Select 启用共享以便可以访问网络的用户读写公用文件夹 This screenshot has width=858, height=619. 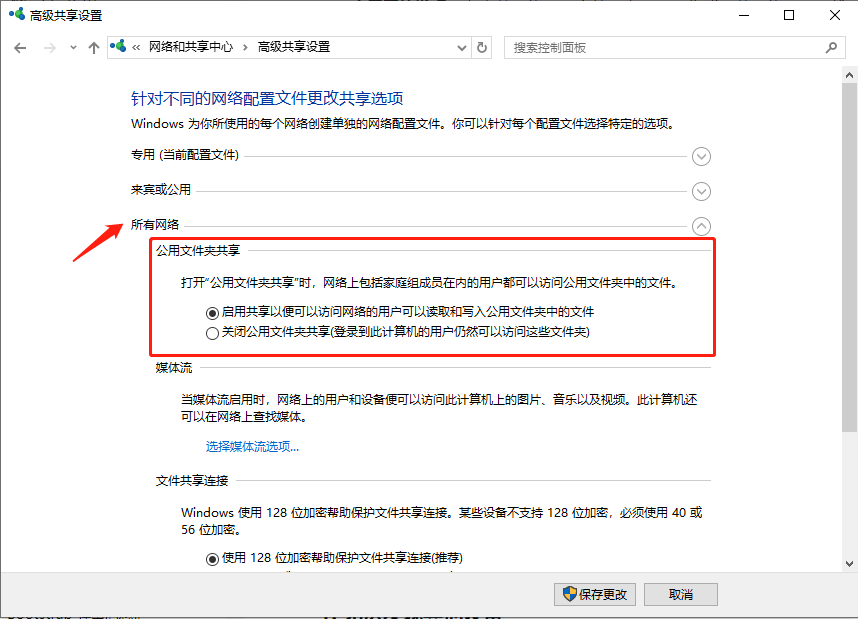(211, 314)
